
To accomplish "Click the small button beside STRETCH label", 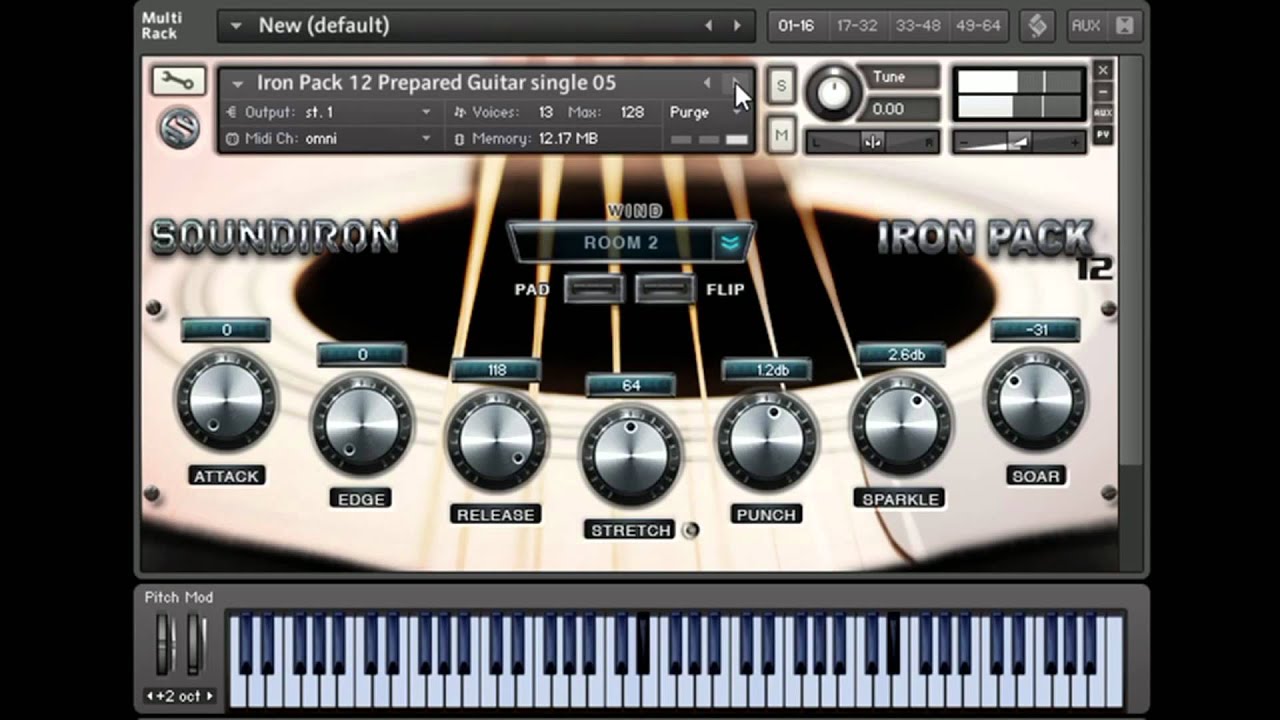I will 690,530.
